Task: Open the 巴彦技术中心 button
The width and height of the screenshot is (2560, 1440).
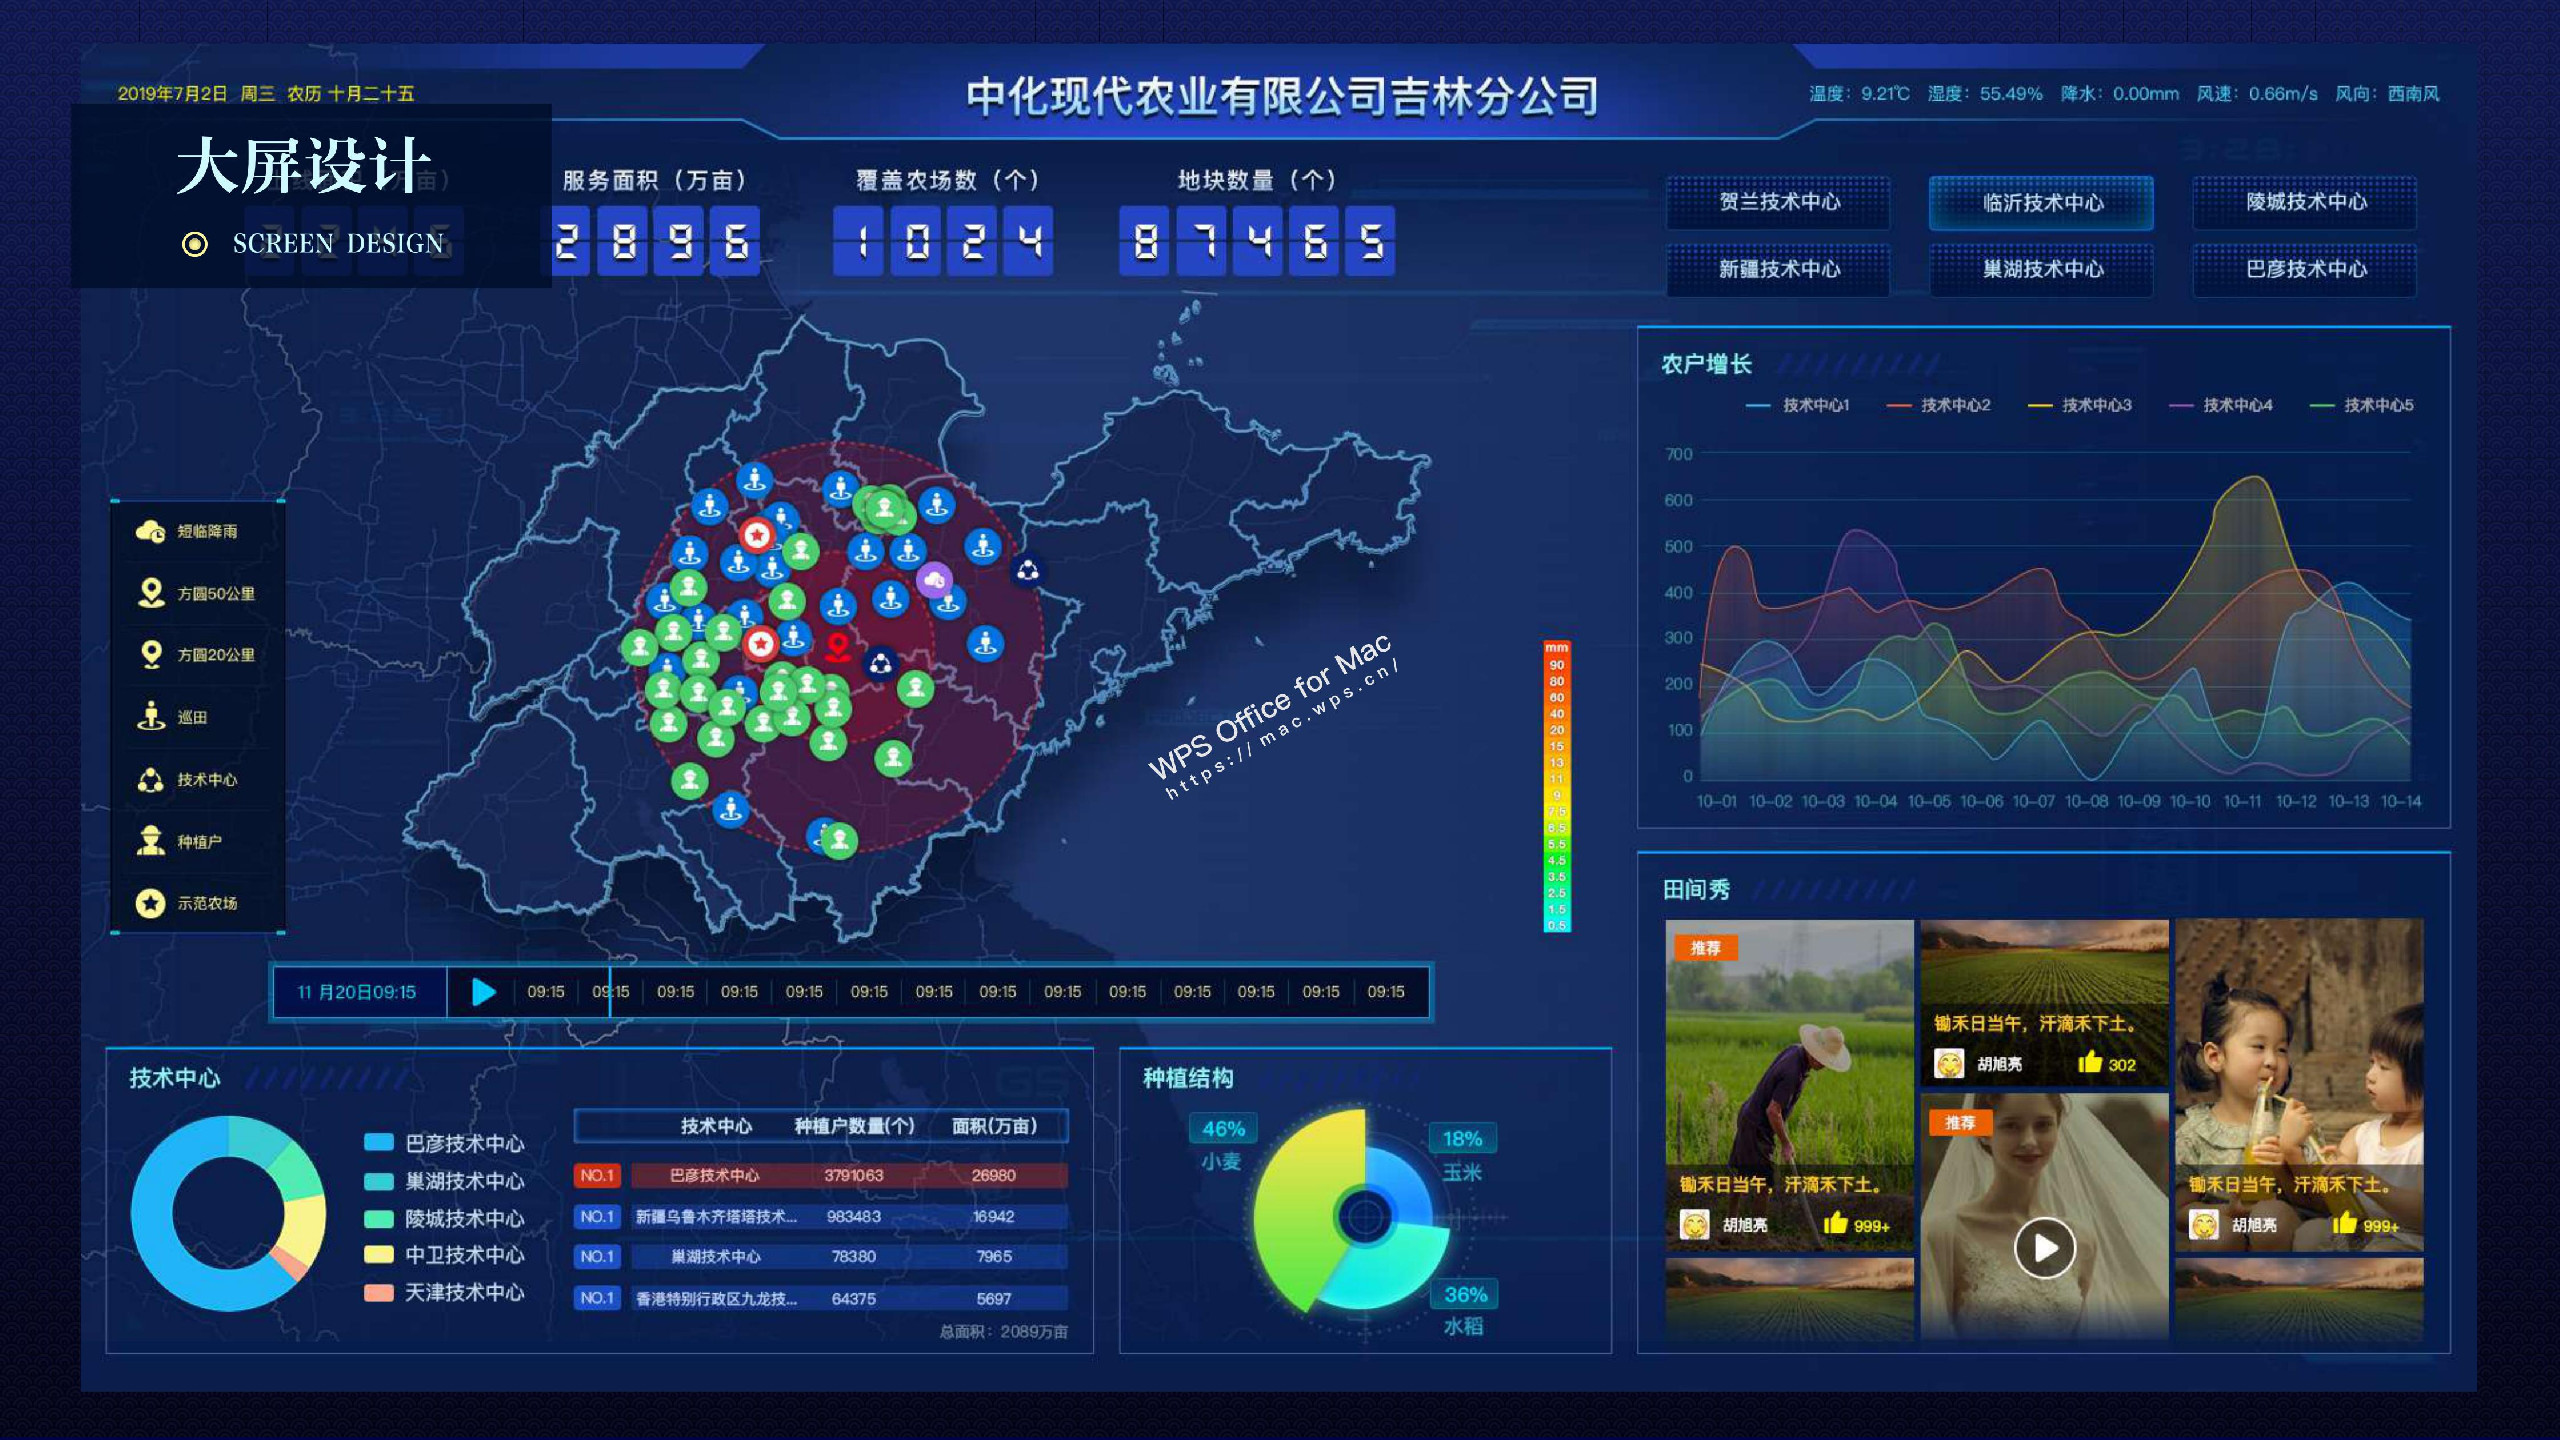Action: click(2305, 269)
